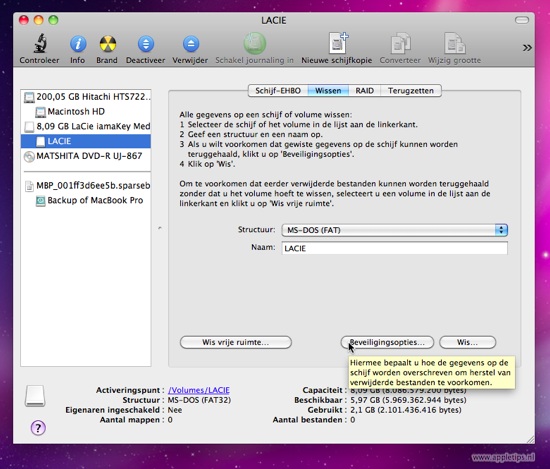Open the purple help question mark
Viewport: 550px width, 469px height.
pyautogui.click(x=38, y=428)
